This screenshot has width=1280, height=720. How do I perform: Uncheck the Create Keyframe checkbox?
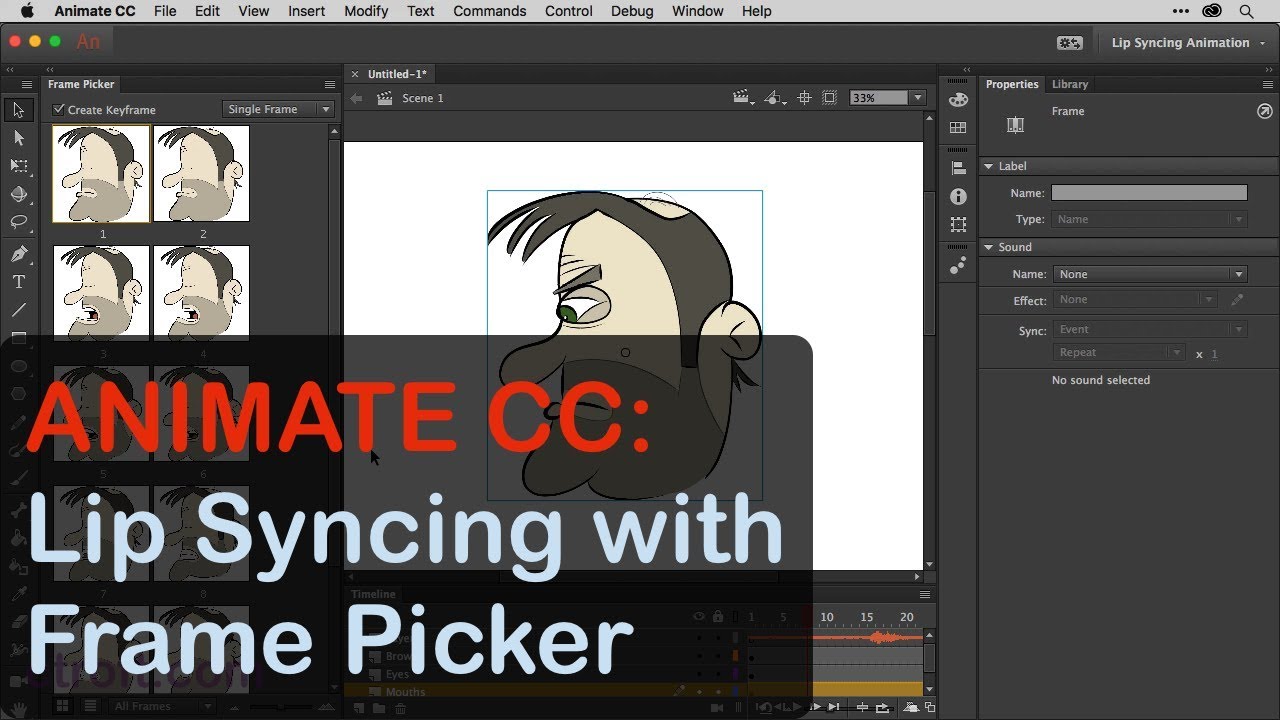(x=59, y=109)
